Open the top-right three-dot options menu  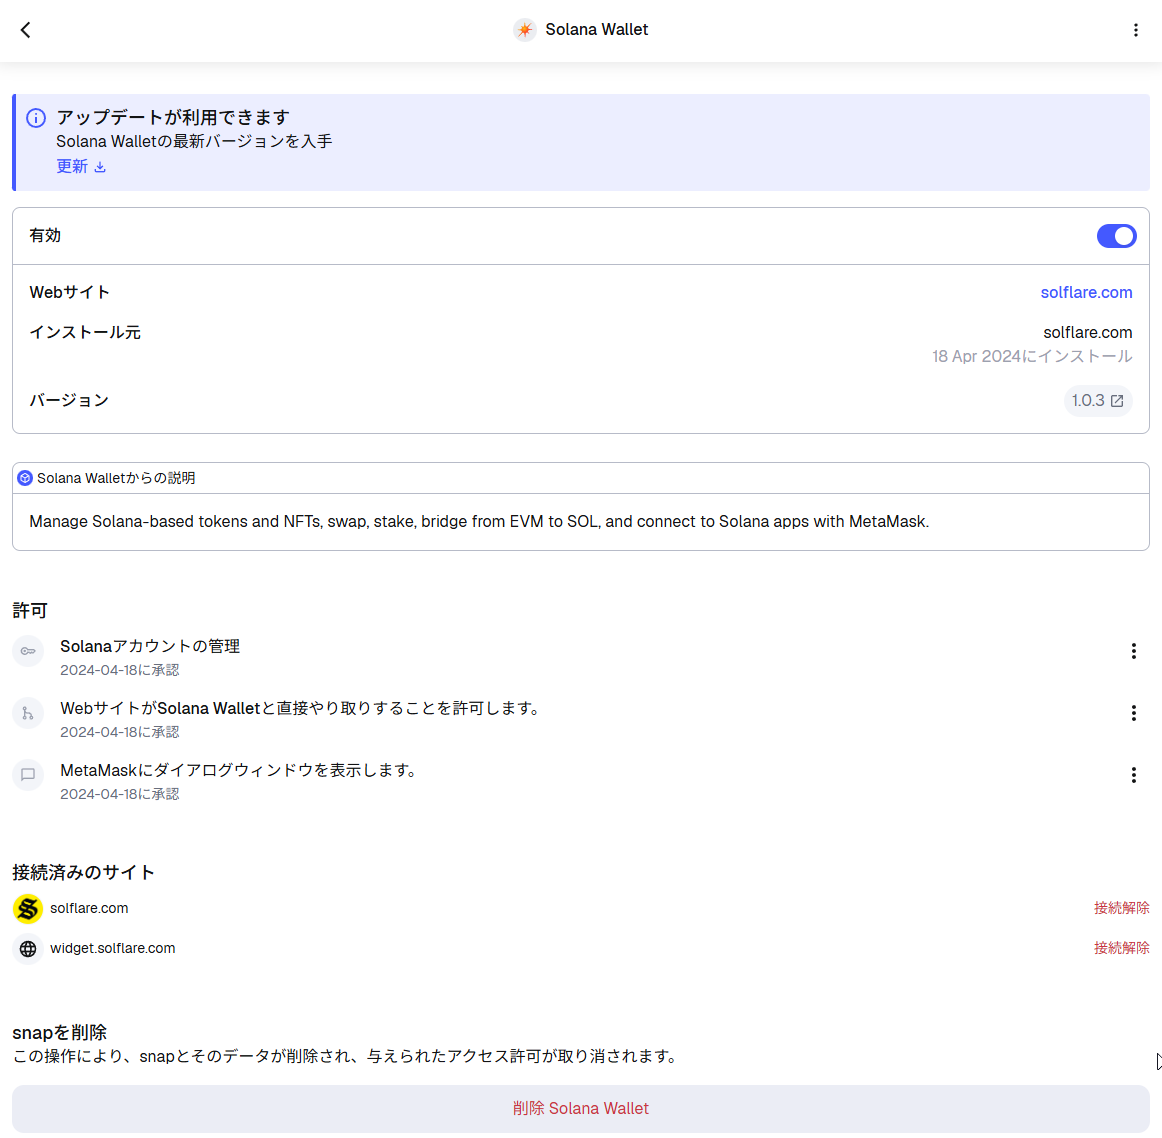[1135, 30]
